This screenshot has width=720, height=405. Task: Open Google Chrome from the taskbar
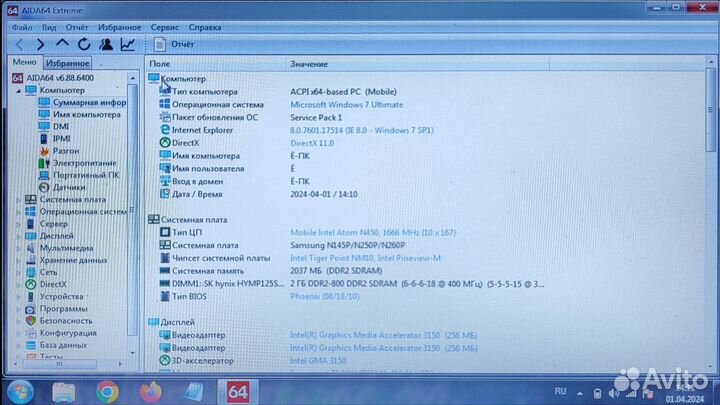click(x=107, y=392)
